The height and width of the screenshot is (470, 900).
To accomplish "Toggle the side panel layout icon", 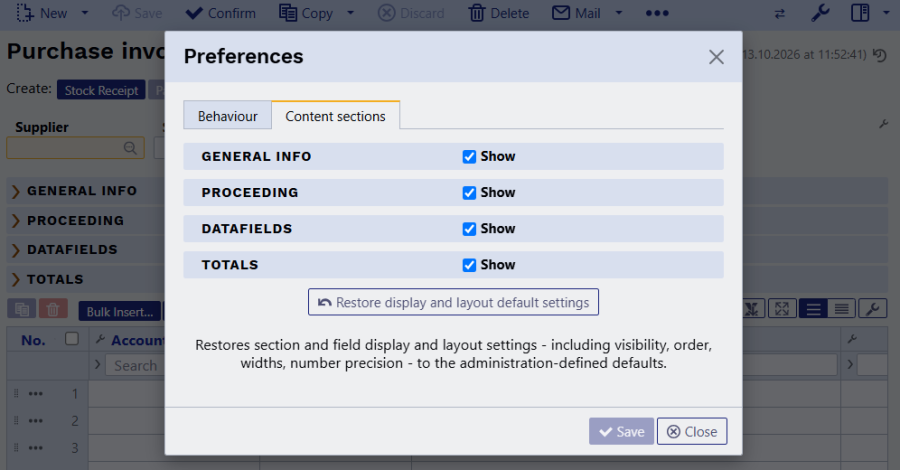I will (860, 13).
